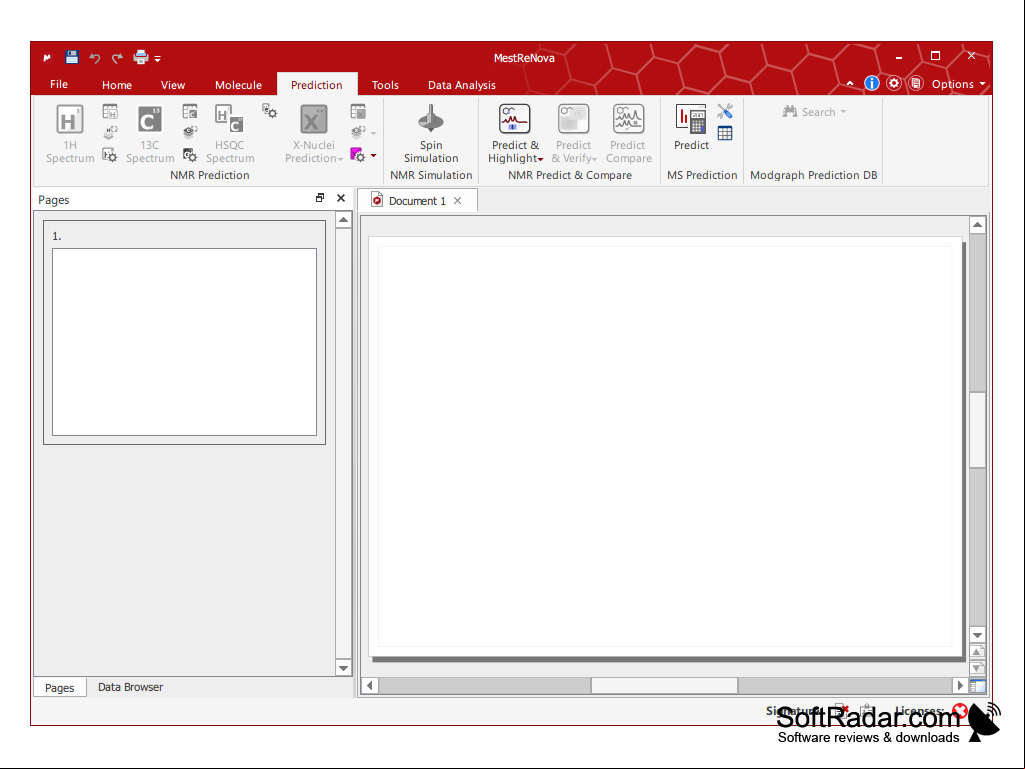Predict the 1H Spectrum

(x=70, y=134)
